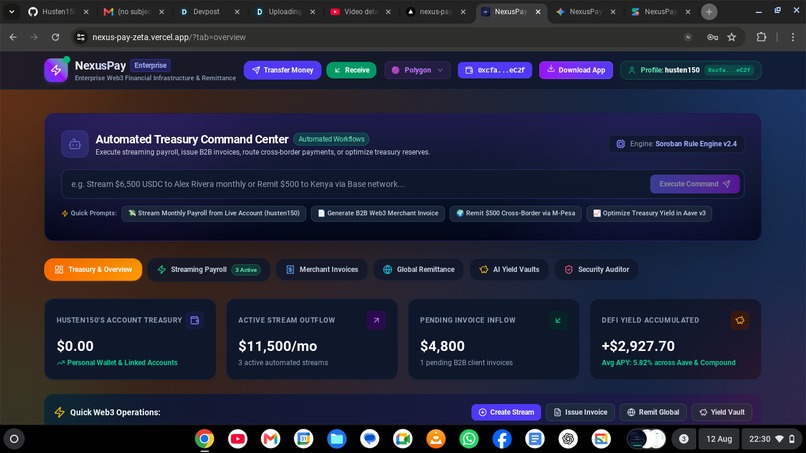Switch to the Global Remittance tab

click(418, 269)
